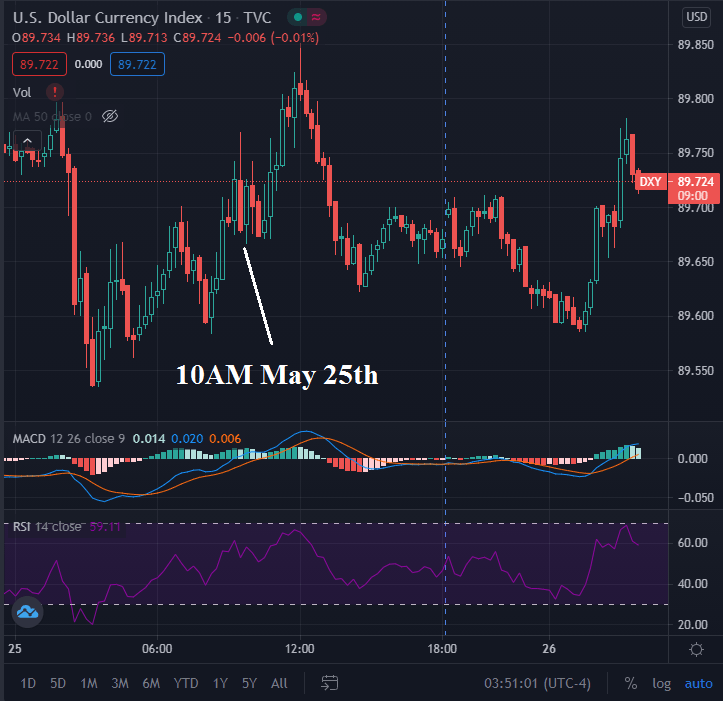Open chart settings gear icon
723x701 pixels.
(x=696, y=649)
